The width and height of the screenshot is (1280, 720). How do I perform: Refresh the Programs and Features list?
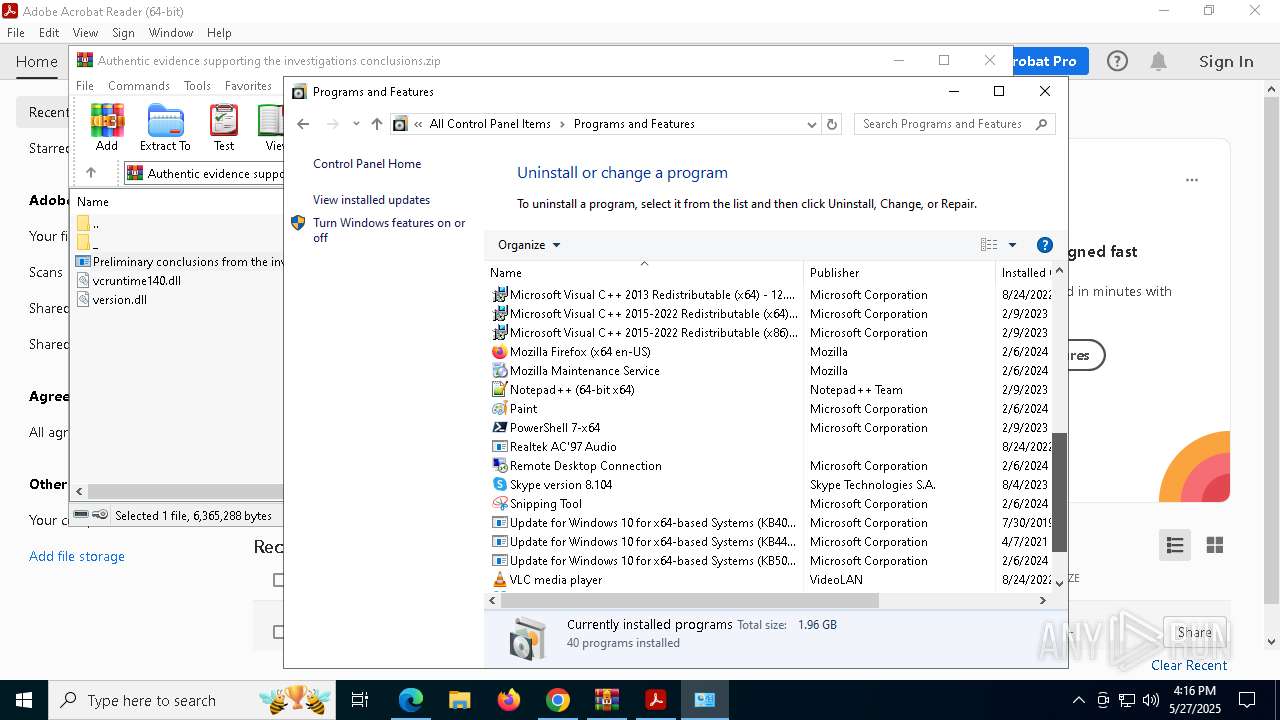tap(832, 124)
